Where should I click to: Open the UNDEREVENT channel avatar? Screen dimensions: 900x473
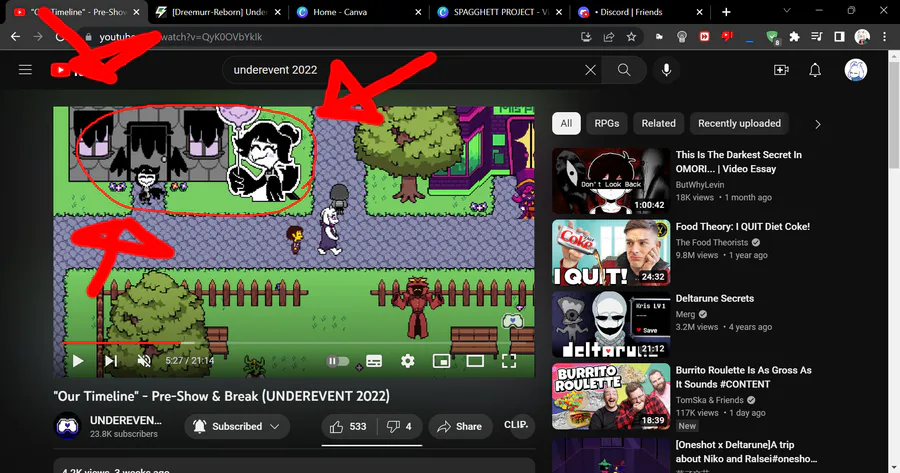click(x=67, y=426)
